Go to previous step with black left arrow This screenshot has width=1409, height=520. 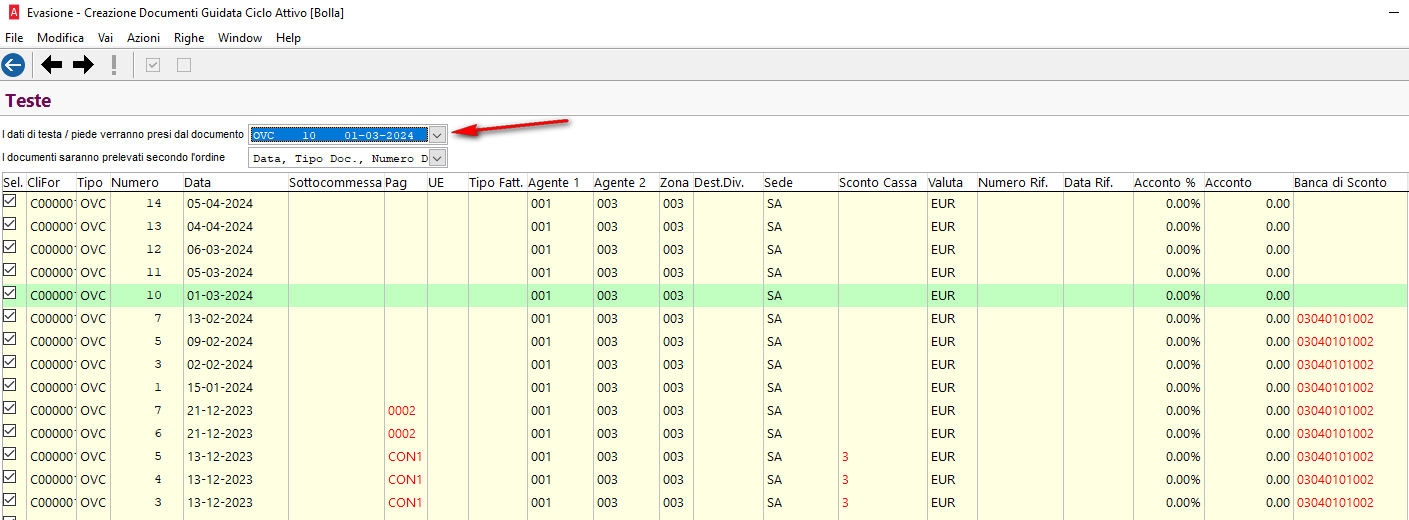(51, 65)
